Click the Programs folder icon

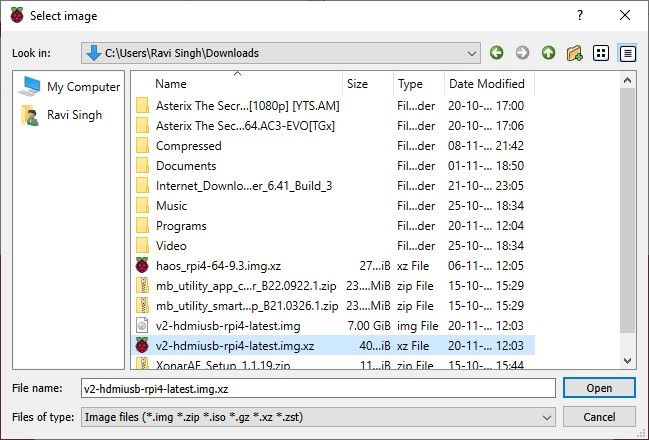click(x=142, y=226)
